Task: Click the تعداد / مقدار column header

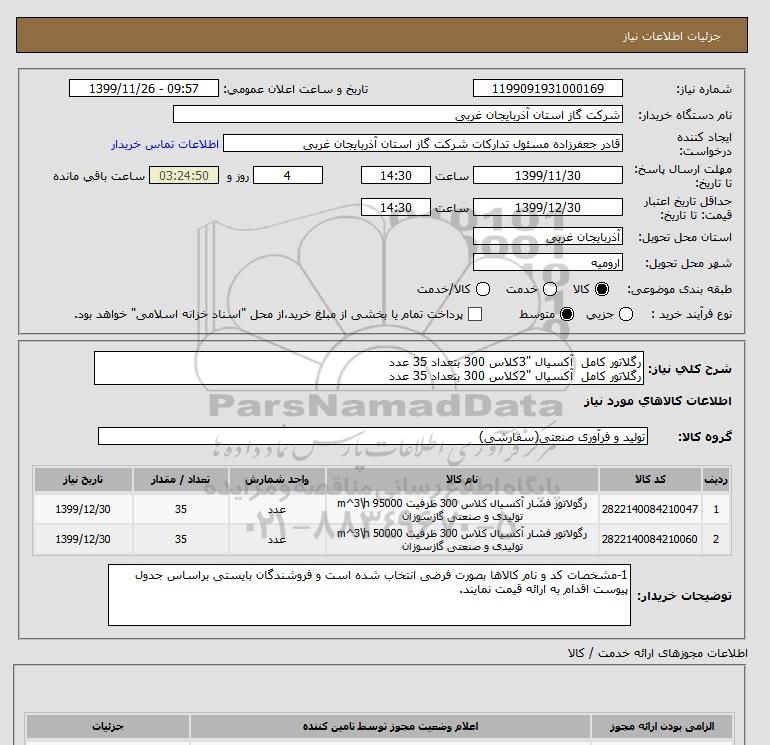Action: (x=181, y=479)
